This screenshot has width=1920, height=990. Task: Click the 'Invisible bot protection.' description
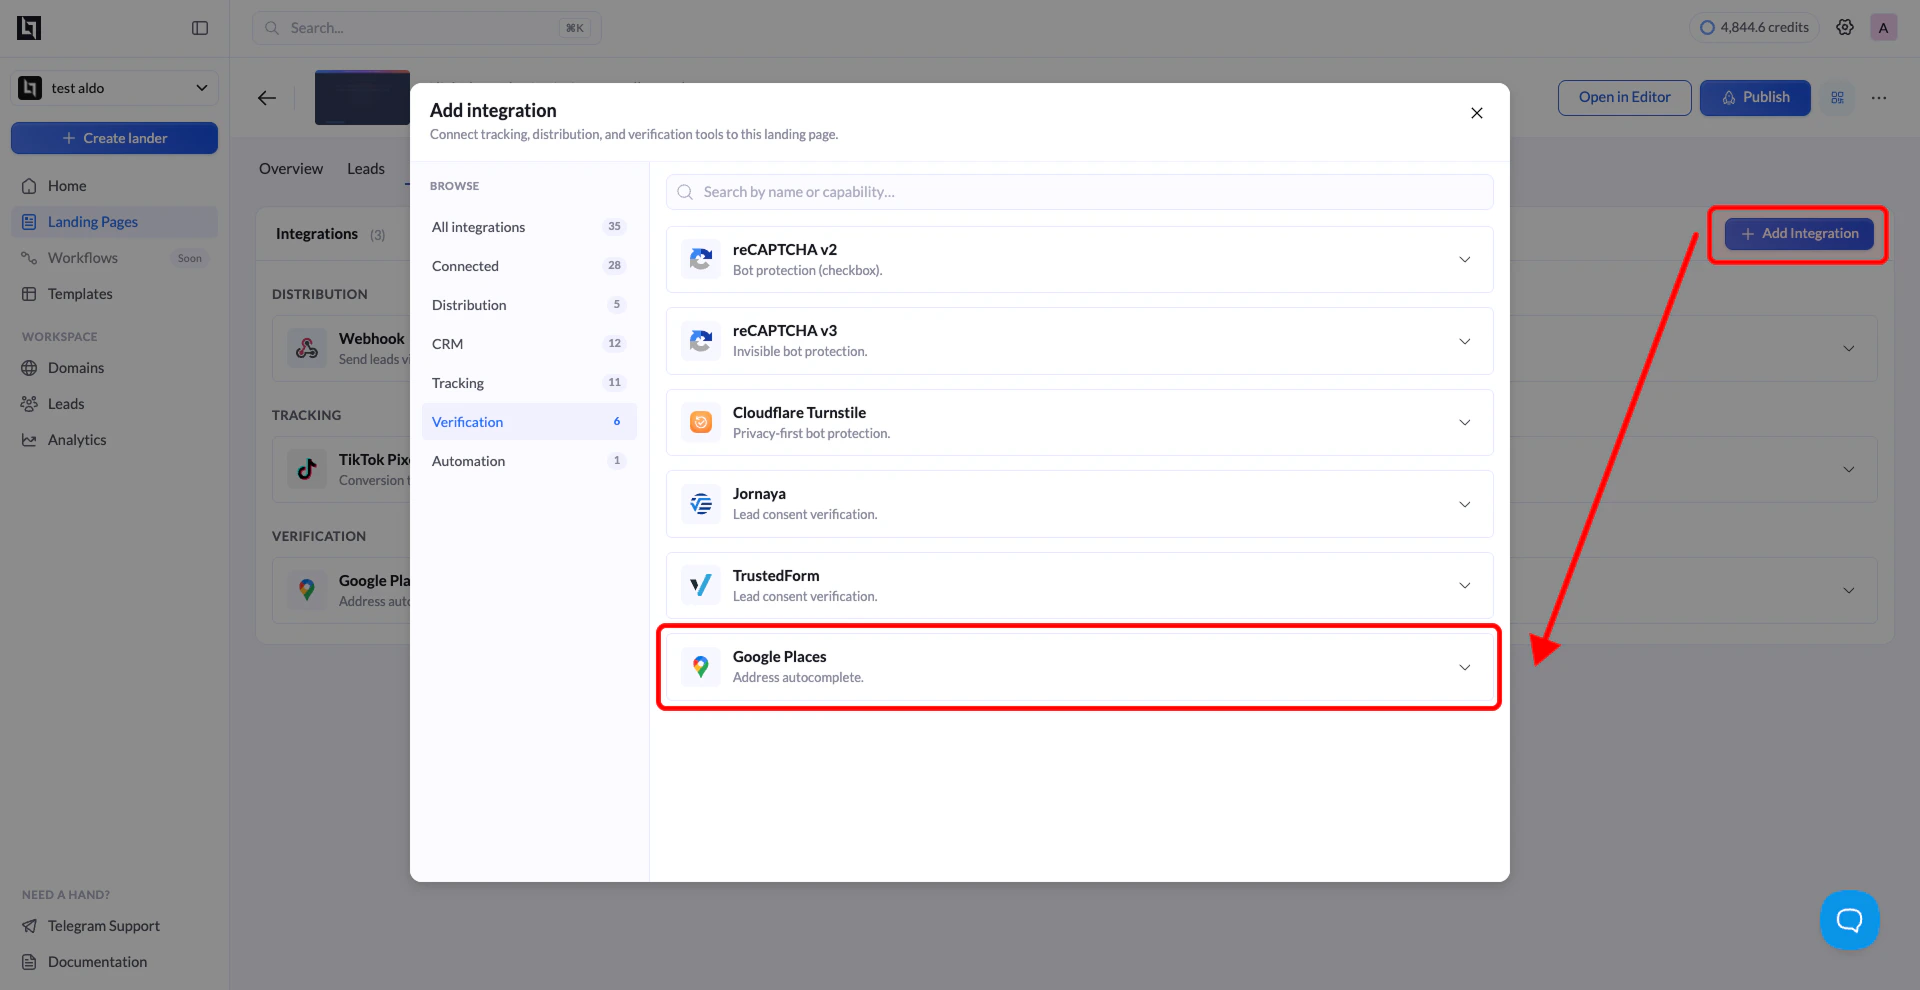(800, 352)
